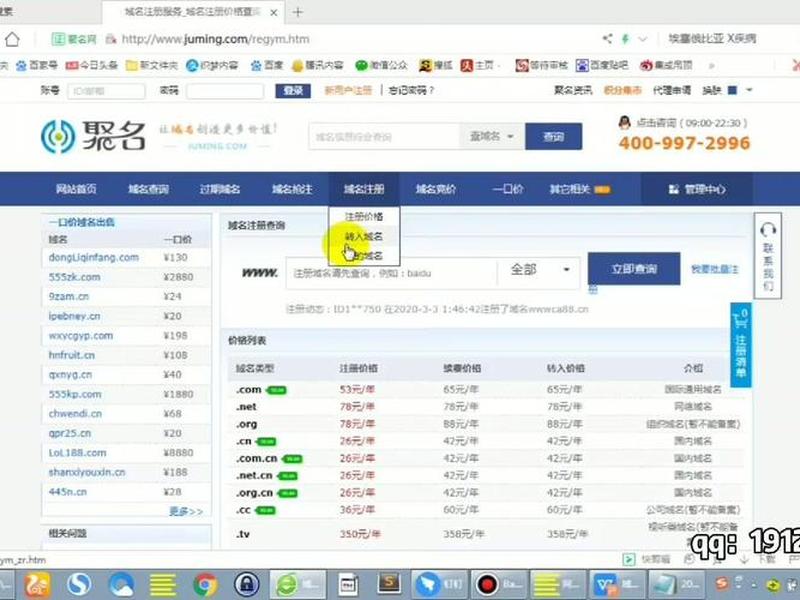Image resolution: width=800 pixels, height=600 pixels.
Task: Open the UC Browser taskbar icon
Action: [36, 585]
